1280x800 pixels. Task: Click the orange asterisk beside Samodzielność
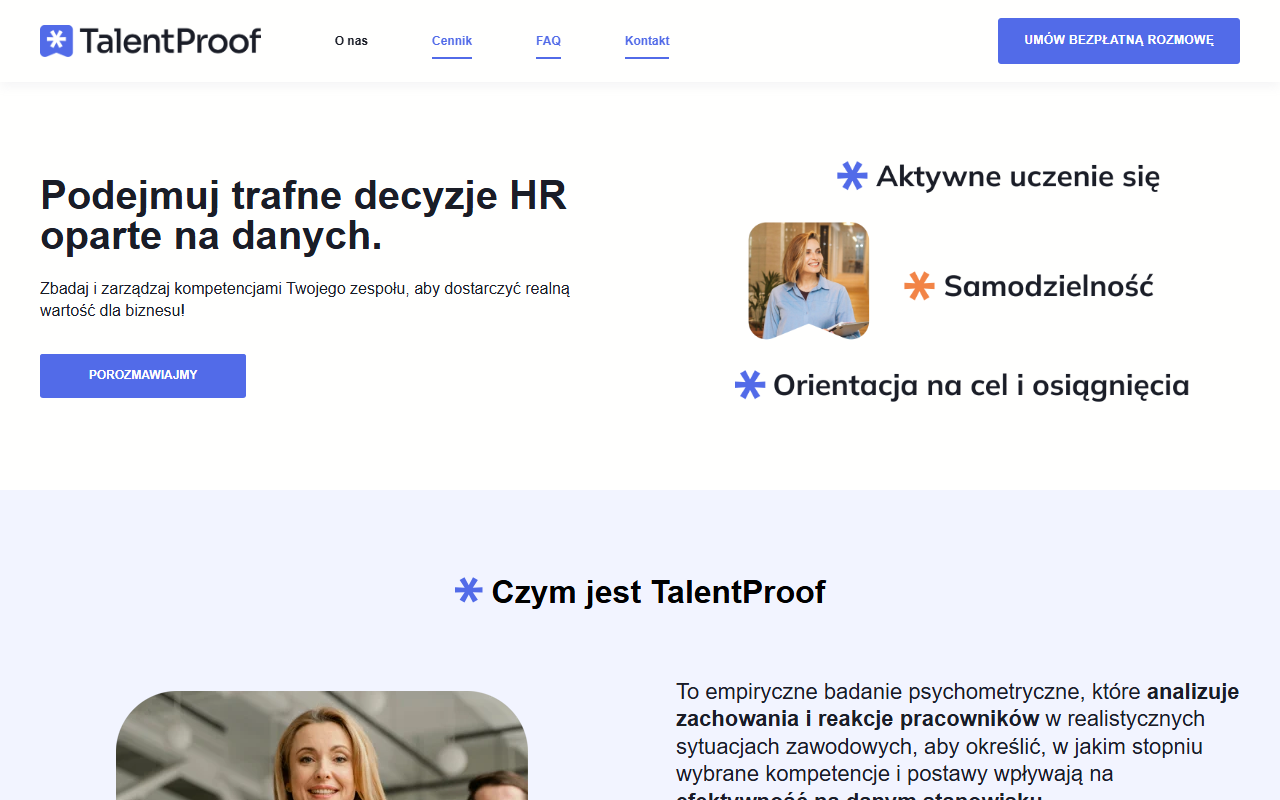pos(919,286)
